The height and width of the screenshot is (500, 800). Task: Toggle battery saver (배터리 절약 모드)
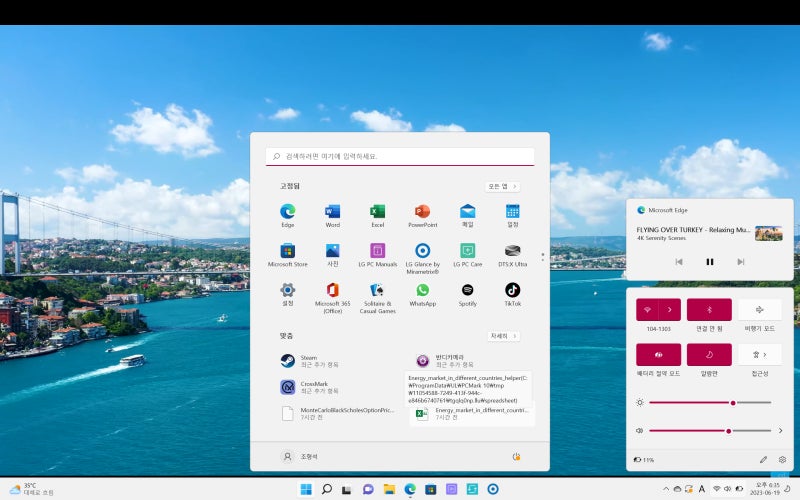[658, 355]
